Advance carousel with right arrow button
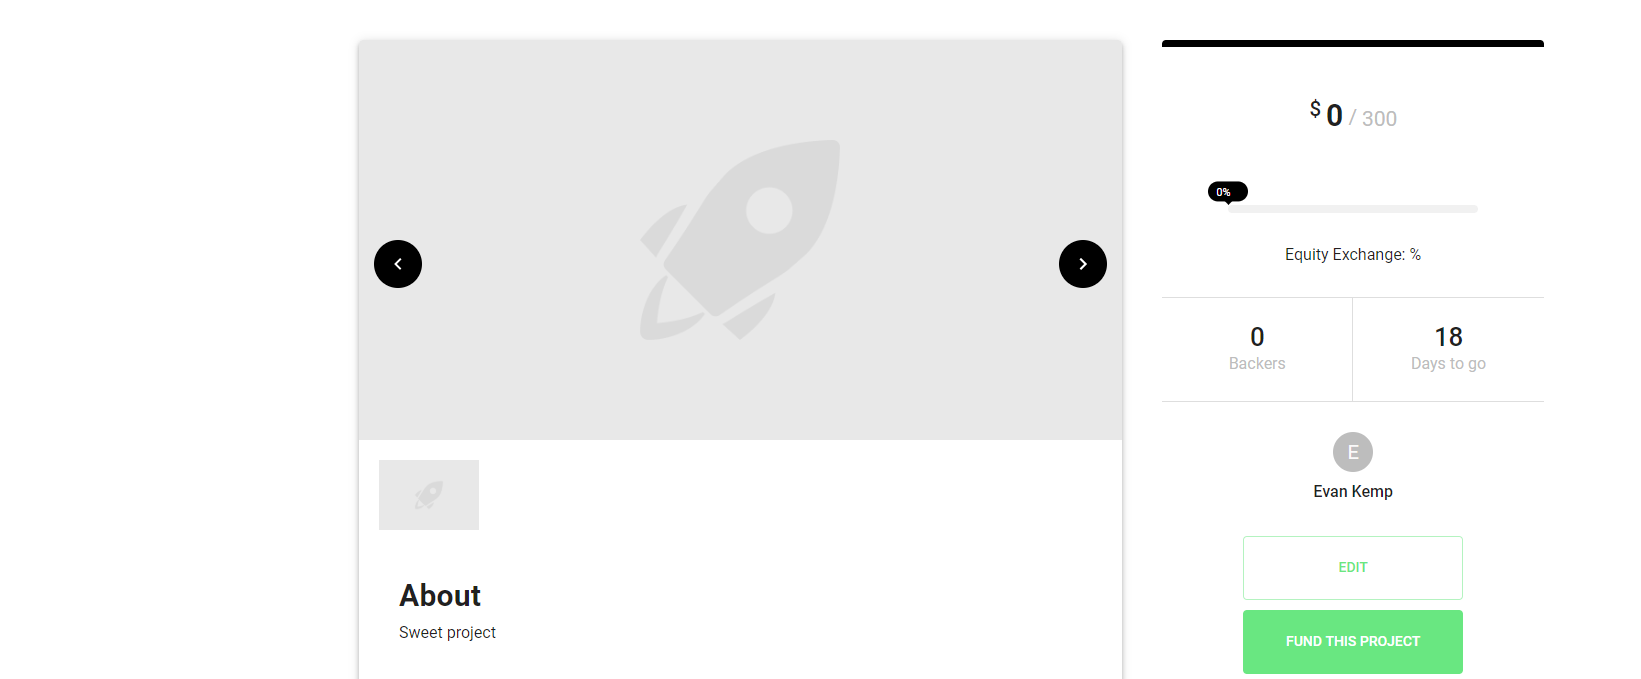Image resolution: width=1641 pixels, height=679 pixels. point(1083,264)
